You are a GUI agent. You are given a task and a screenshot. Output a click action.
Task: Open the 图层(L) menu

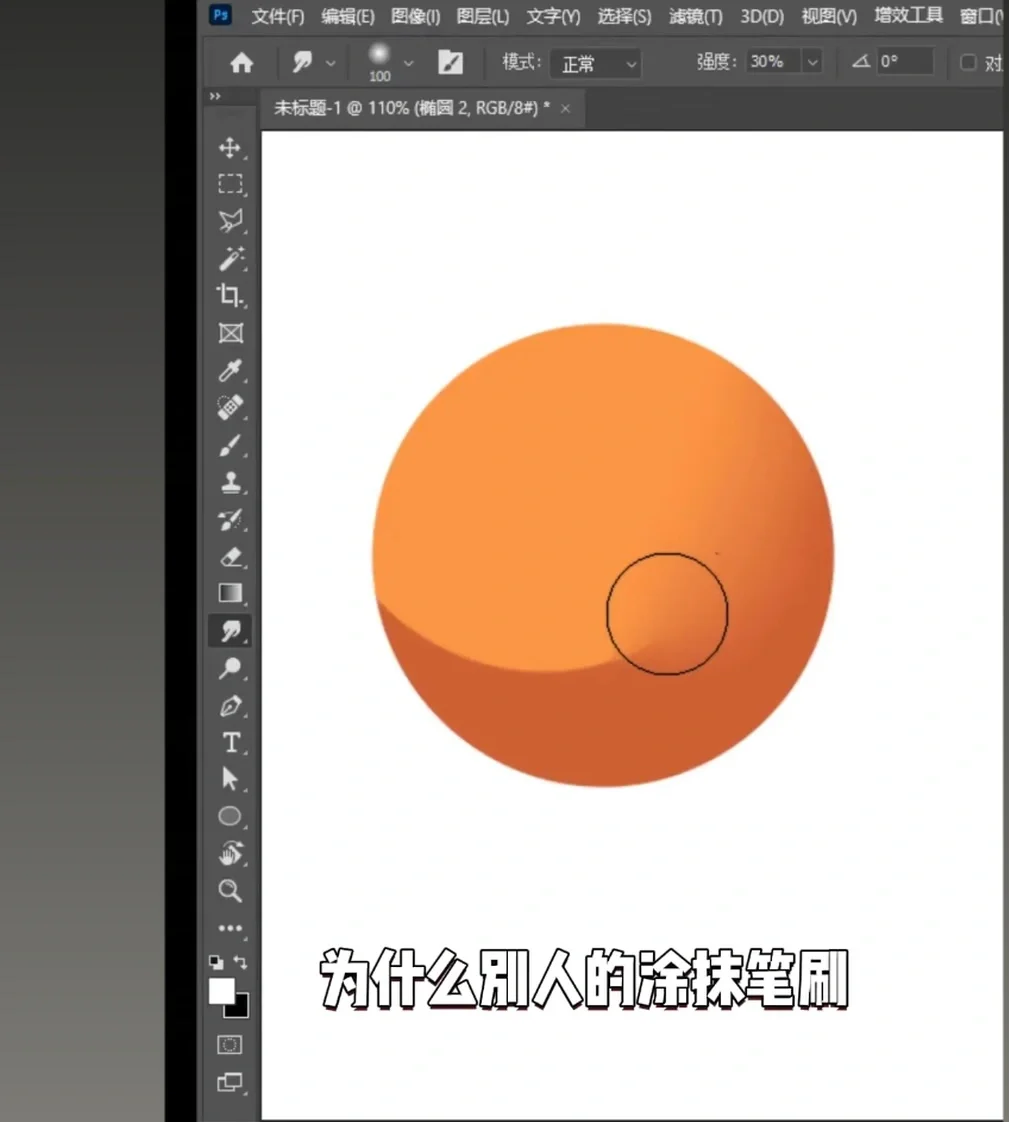pyautogui.click(x=482, y=16)
